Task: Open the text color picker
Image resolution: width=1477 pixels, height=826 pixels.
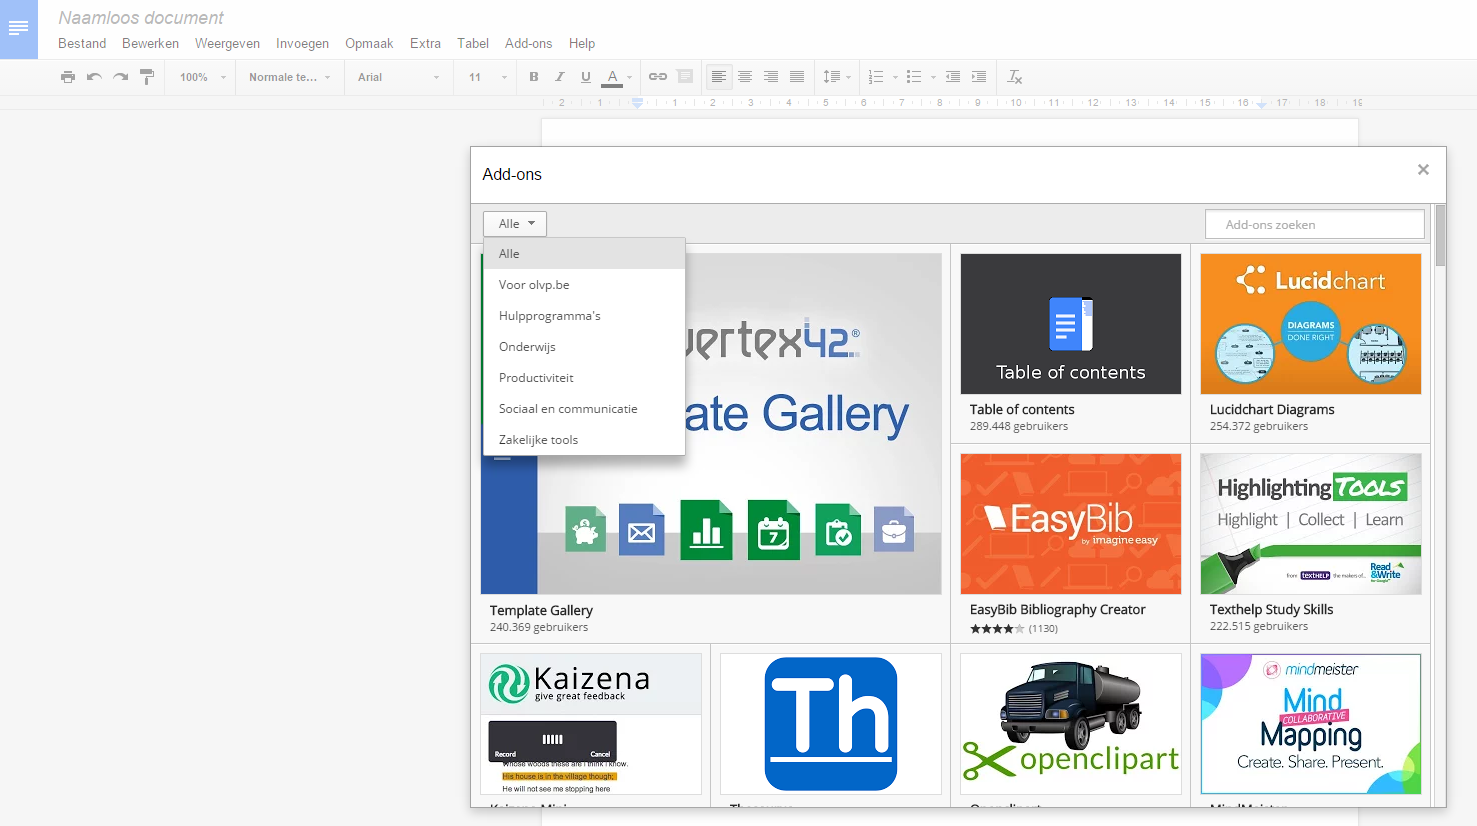Action: coord(616,77)
